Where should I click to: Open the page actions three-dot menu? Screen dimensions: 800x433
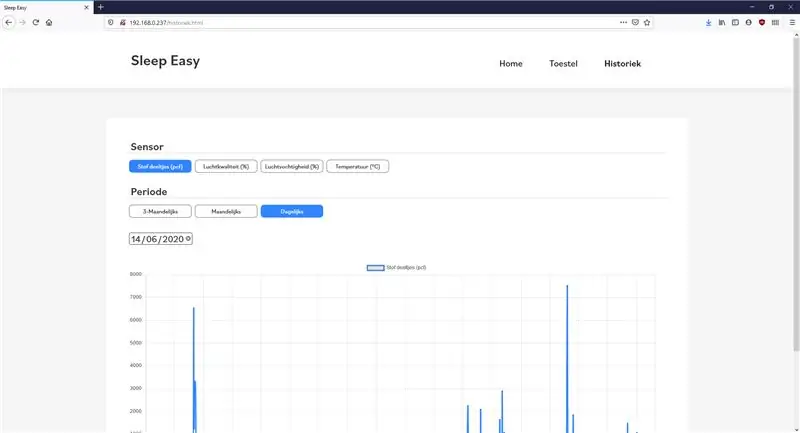(623, 22)
